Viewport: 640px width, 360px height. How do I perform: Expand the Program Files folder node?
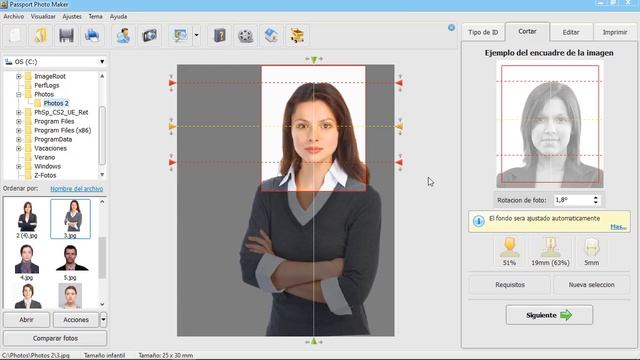click(x=18, y=121)
